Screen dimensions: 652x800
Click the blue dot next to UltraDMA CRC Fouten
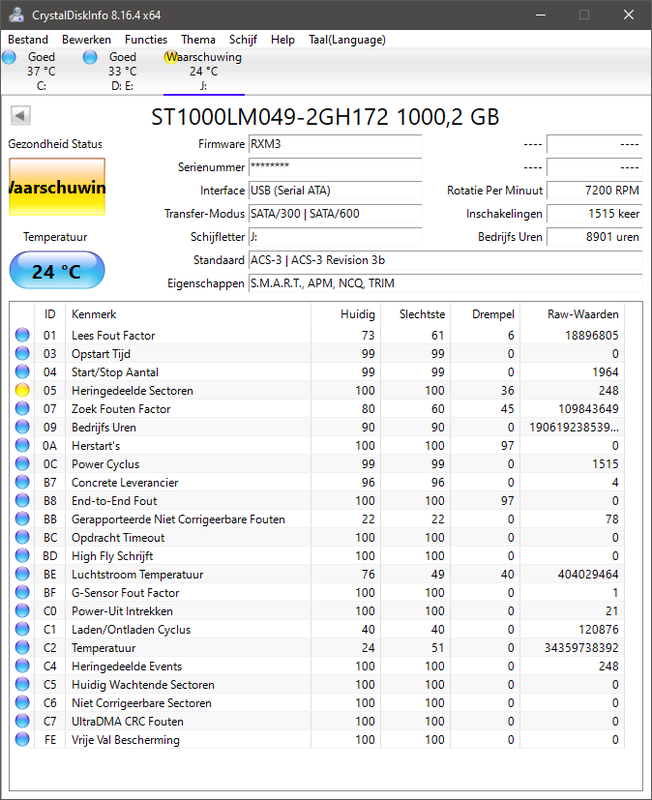coord(22,721)
